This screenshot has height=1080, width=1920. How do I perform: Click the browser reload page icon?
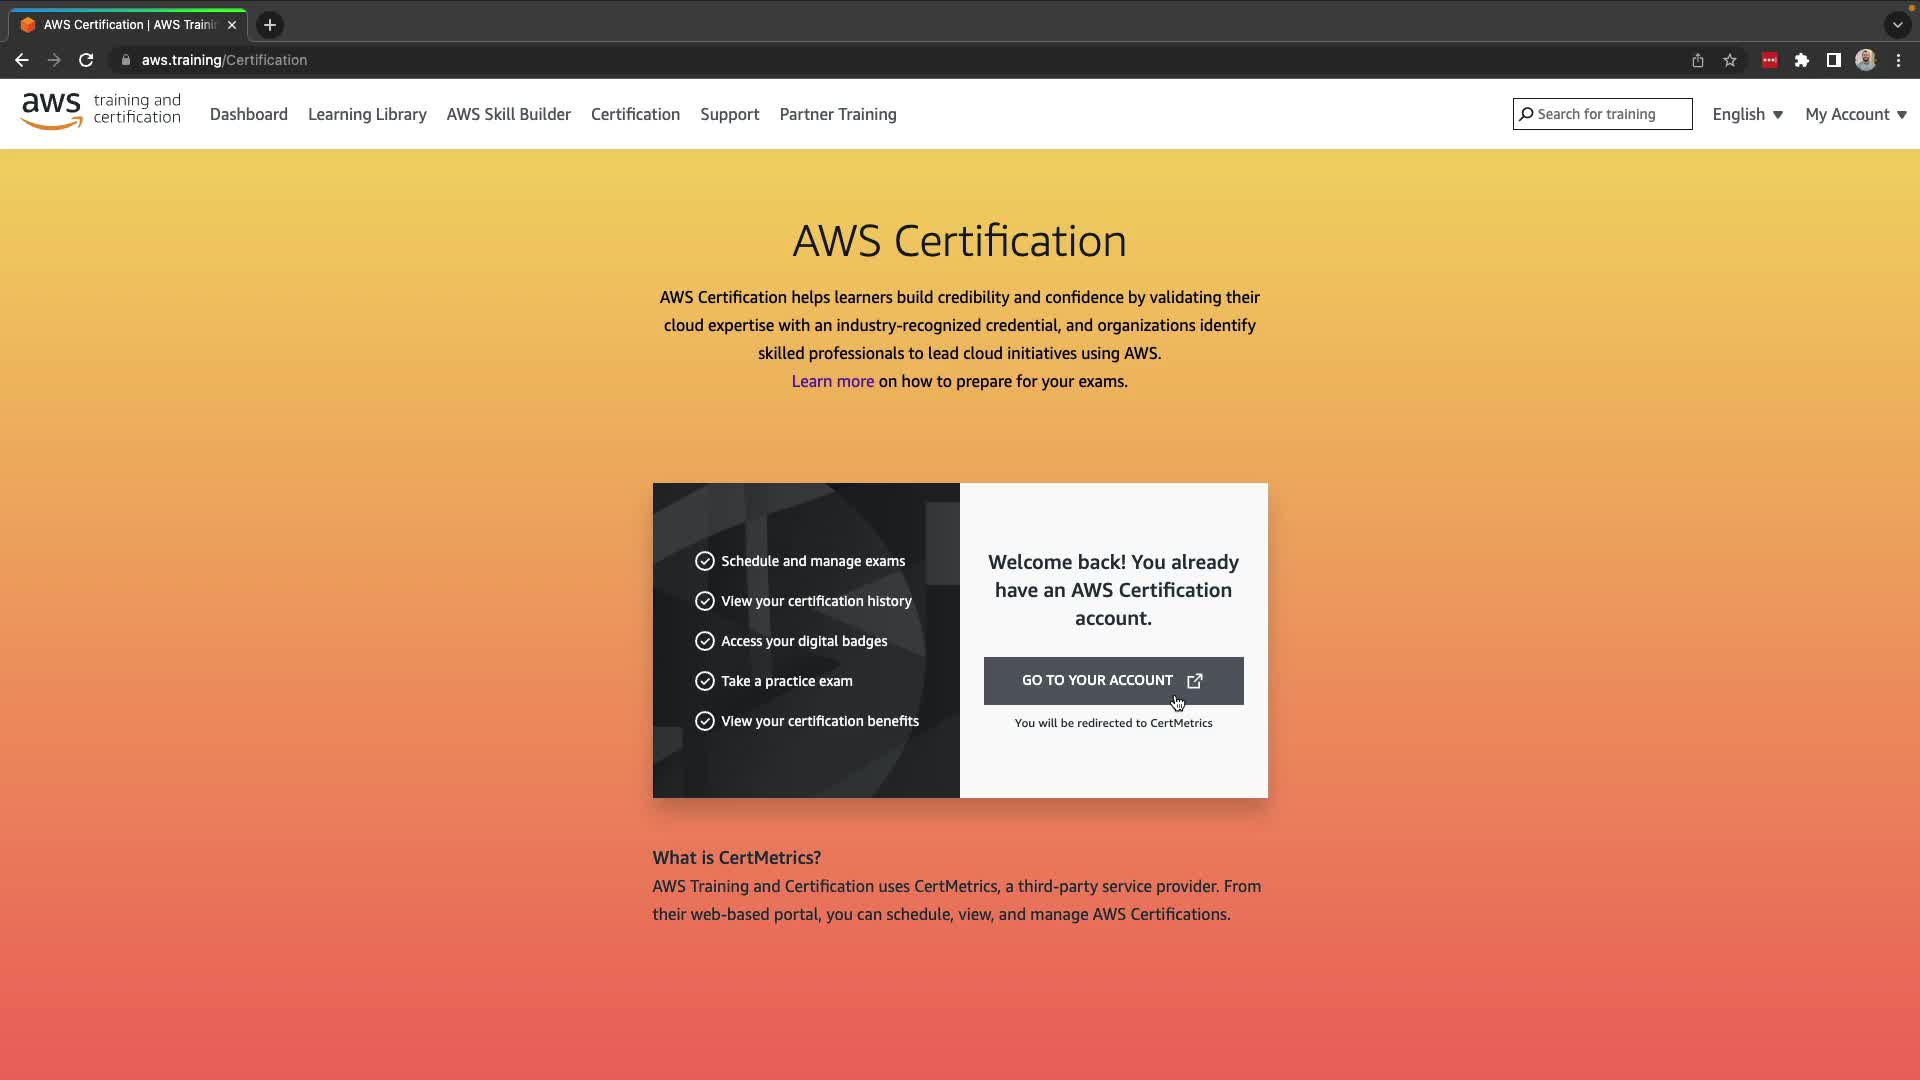[x=86, y=60]
